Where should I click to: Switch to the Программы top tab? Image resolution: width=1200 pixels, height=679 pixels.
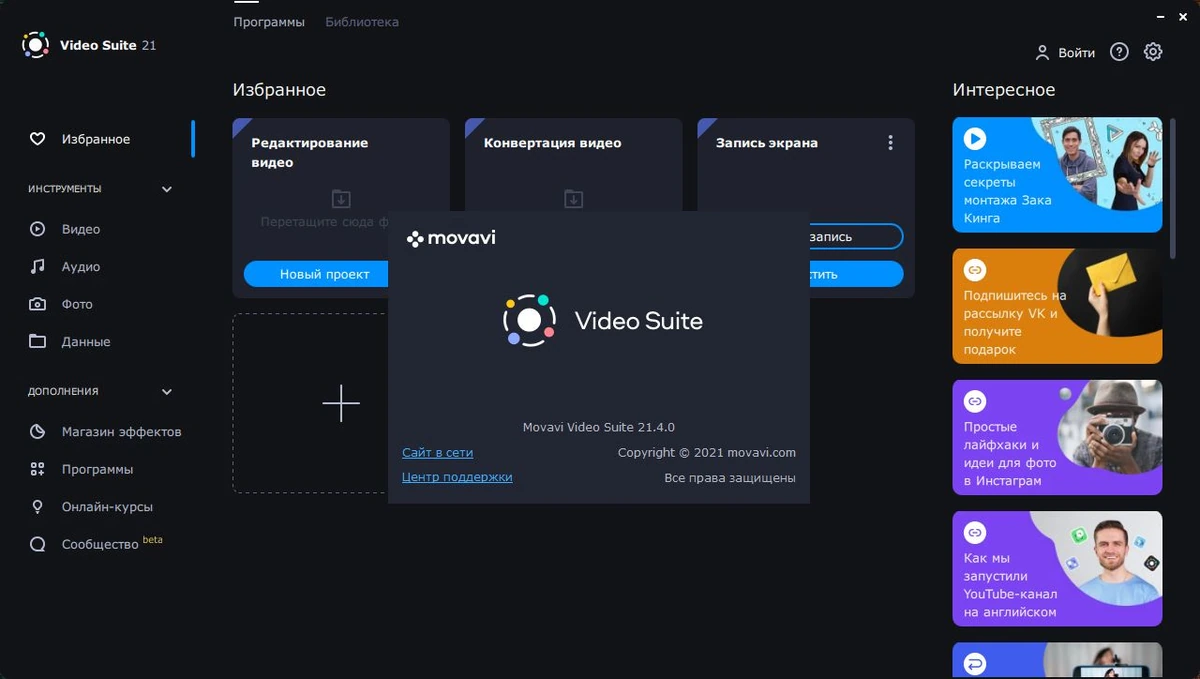point(269,22)
